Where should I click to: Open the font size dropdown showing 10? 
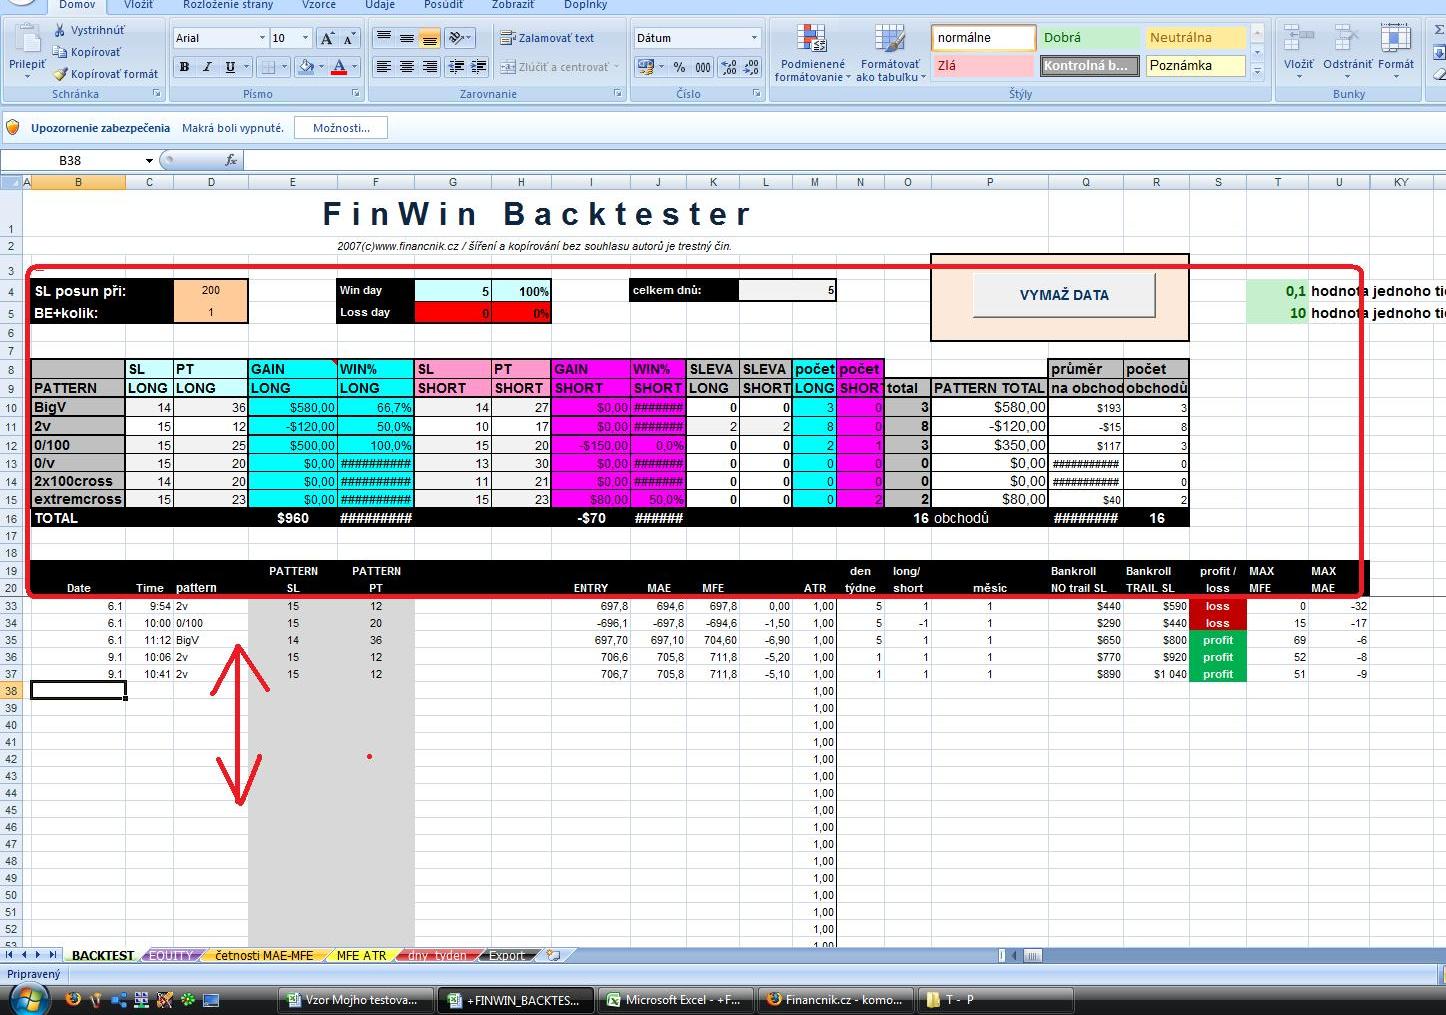[306, 38]
